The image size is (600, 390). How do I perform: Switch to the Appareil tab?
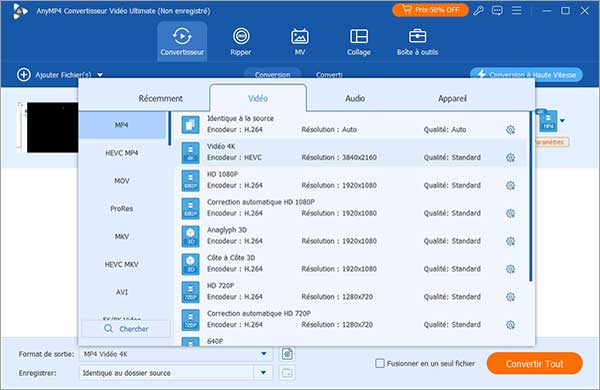click(x=452, y=98)
